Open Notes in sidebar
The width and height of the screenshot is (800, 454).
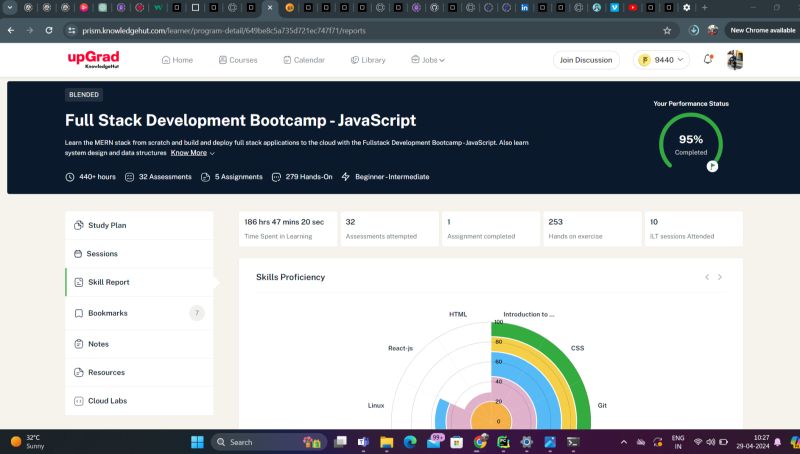139,344
